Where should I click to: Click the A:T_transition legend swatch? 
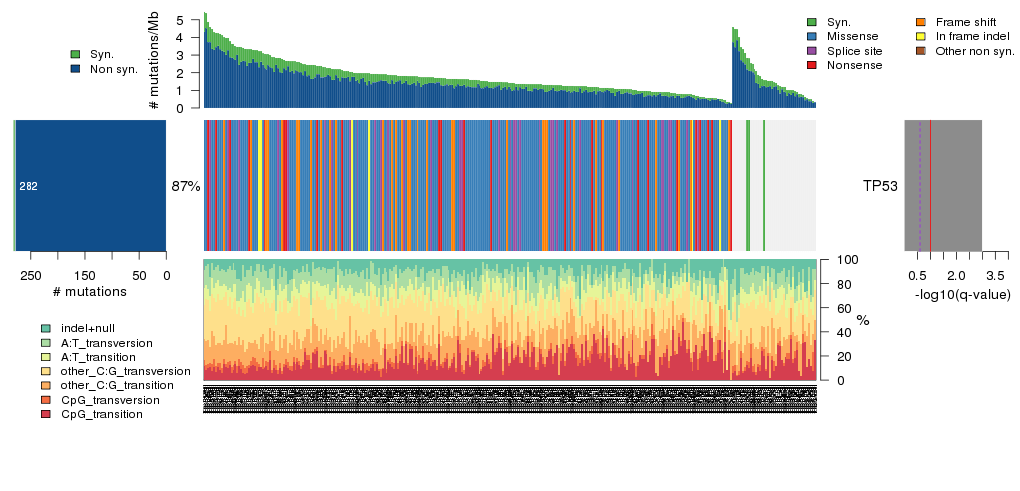click(x=46, y=357)
